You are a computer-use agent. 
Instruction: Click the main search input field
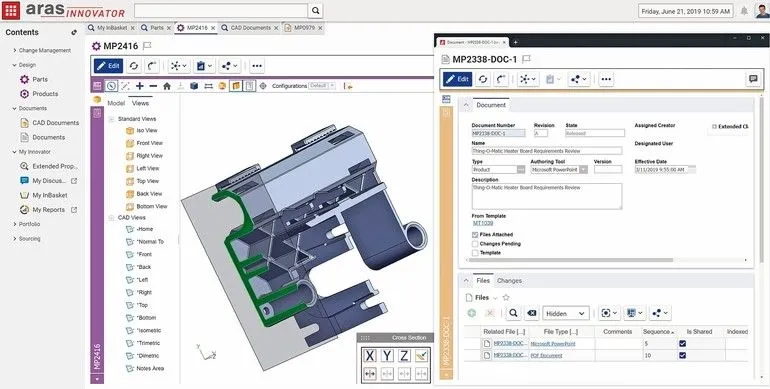click(221, 11)
